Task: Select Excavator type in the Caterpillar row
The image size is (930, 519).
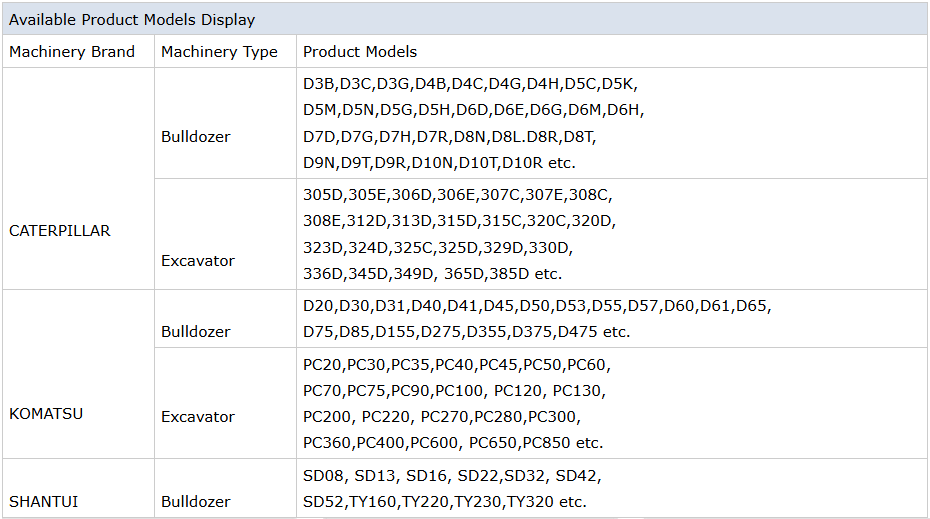Action: [198, 261]
